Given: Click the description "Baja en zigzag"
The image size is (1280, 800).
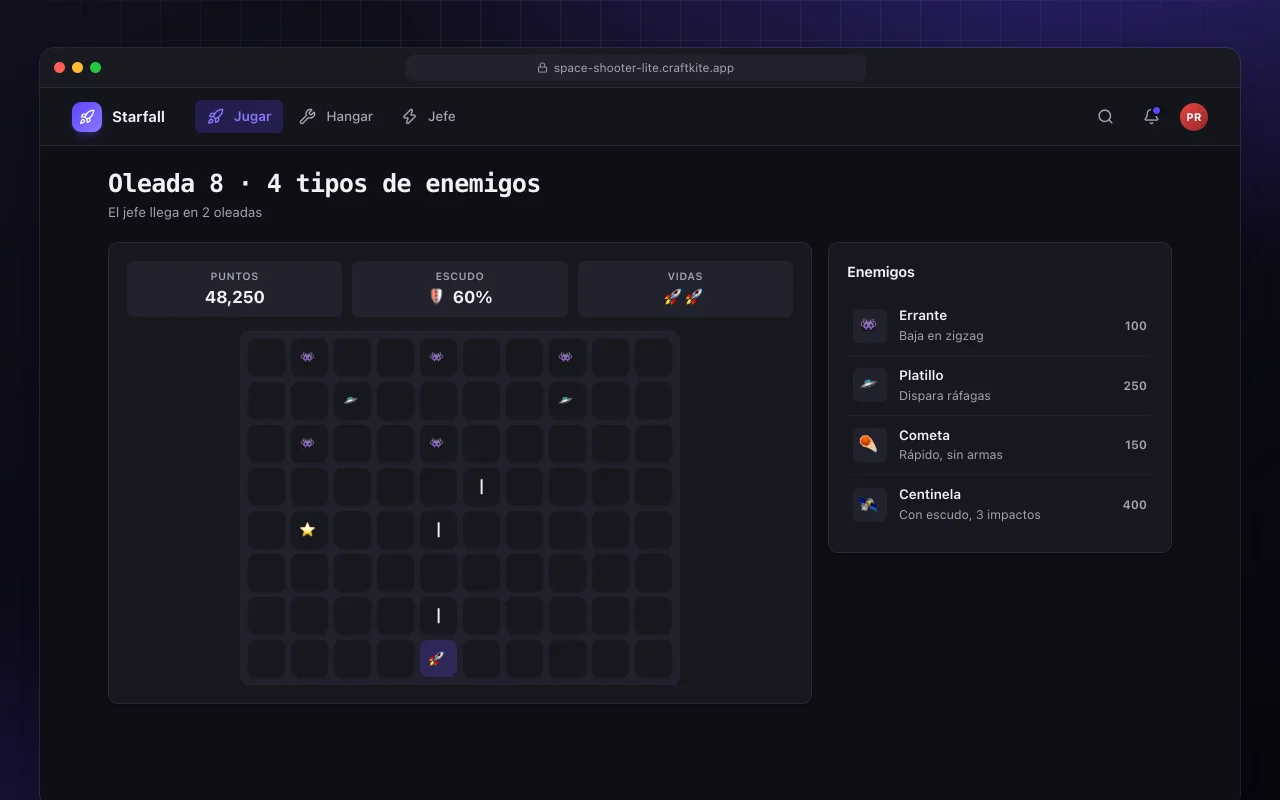Looking at the screenshot, I should pos(941,336).
